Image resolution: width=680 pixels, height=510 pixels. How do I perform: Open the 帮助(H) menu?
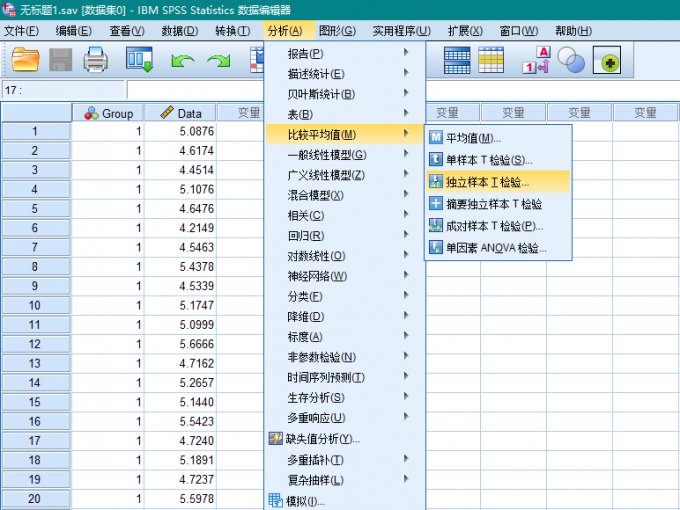[x=573, y=31]
